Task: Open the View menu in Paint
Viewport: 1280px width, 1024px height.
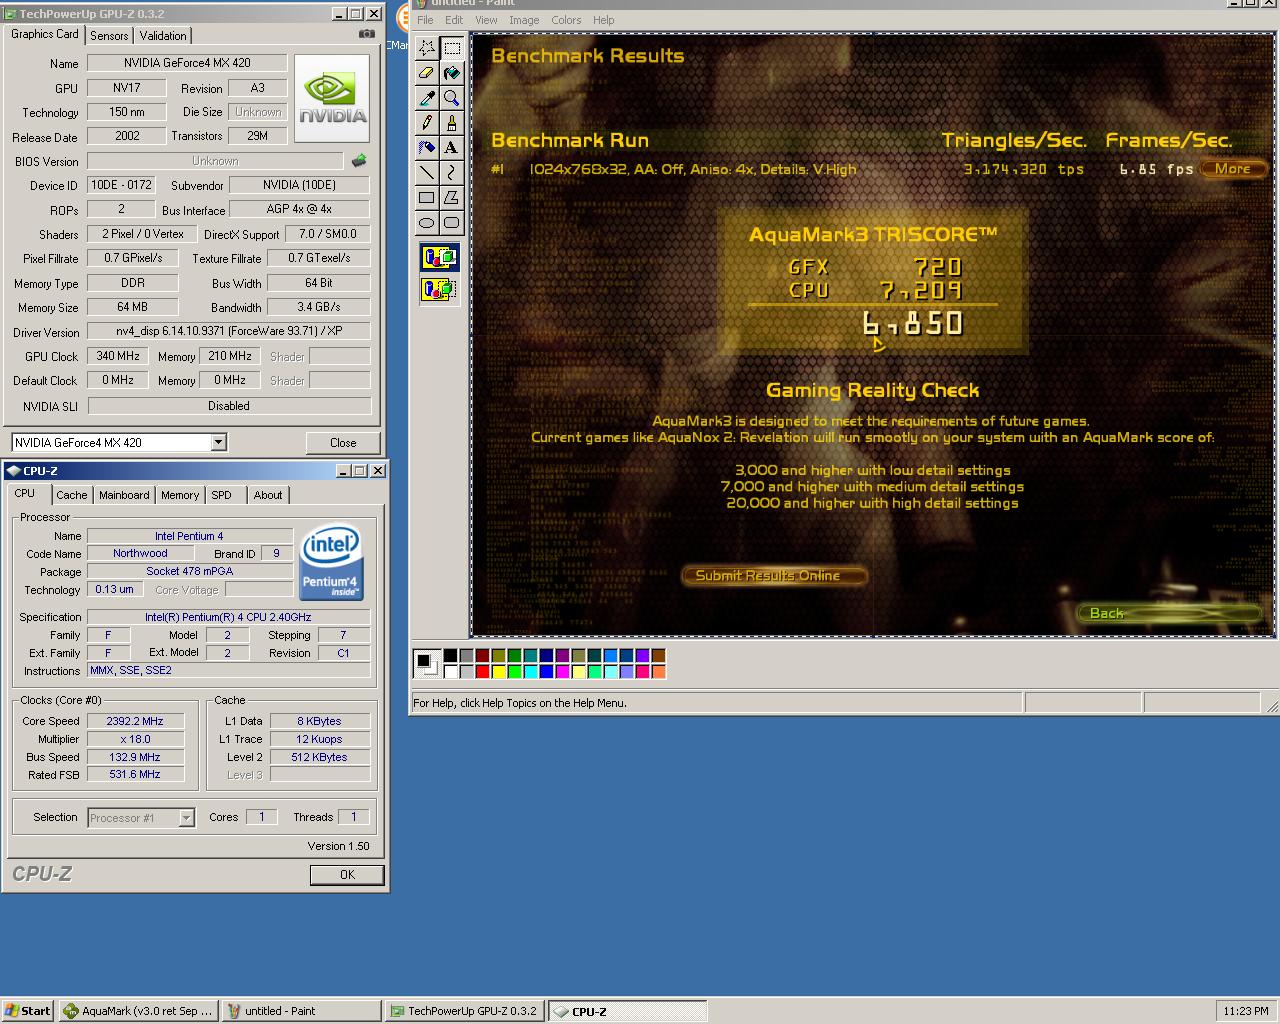Action: [486, 20]
